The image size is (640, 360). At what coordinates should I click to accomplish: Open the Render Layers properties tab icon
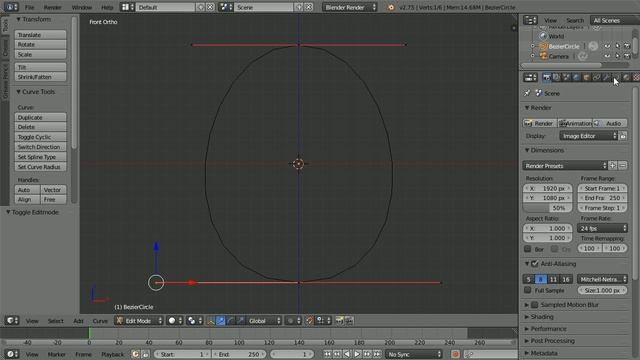click(556, 77)
